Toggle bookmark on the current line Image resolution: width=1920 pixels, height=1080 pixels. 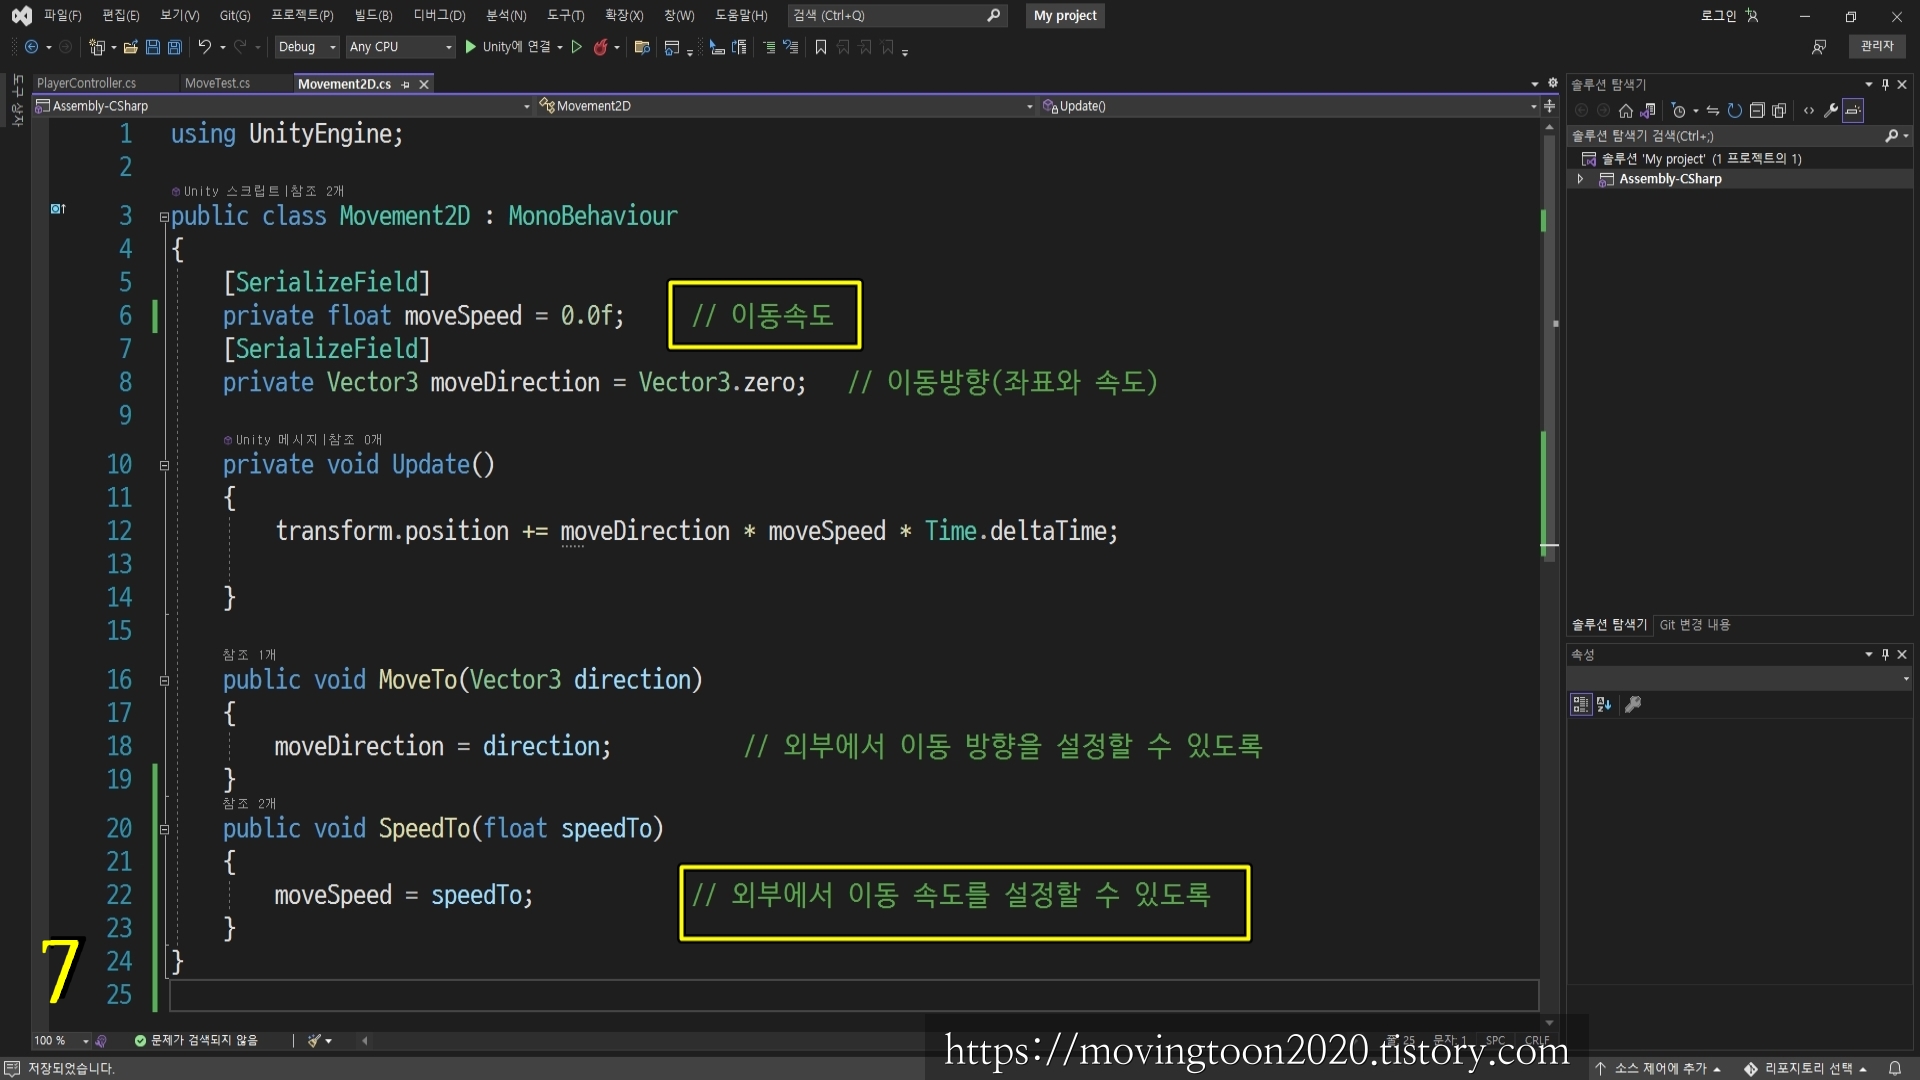coord(821,47)
